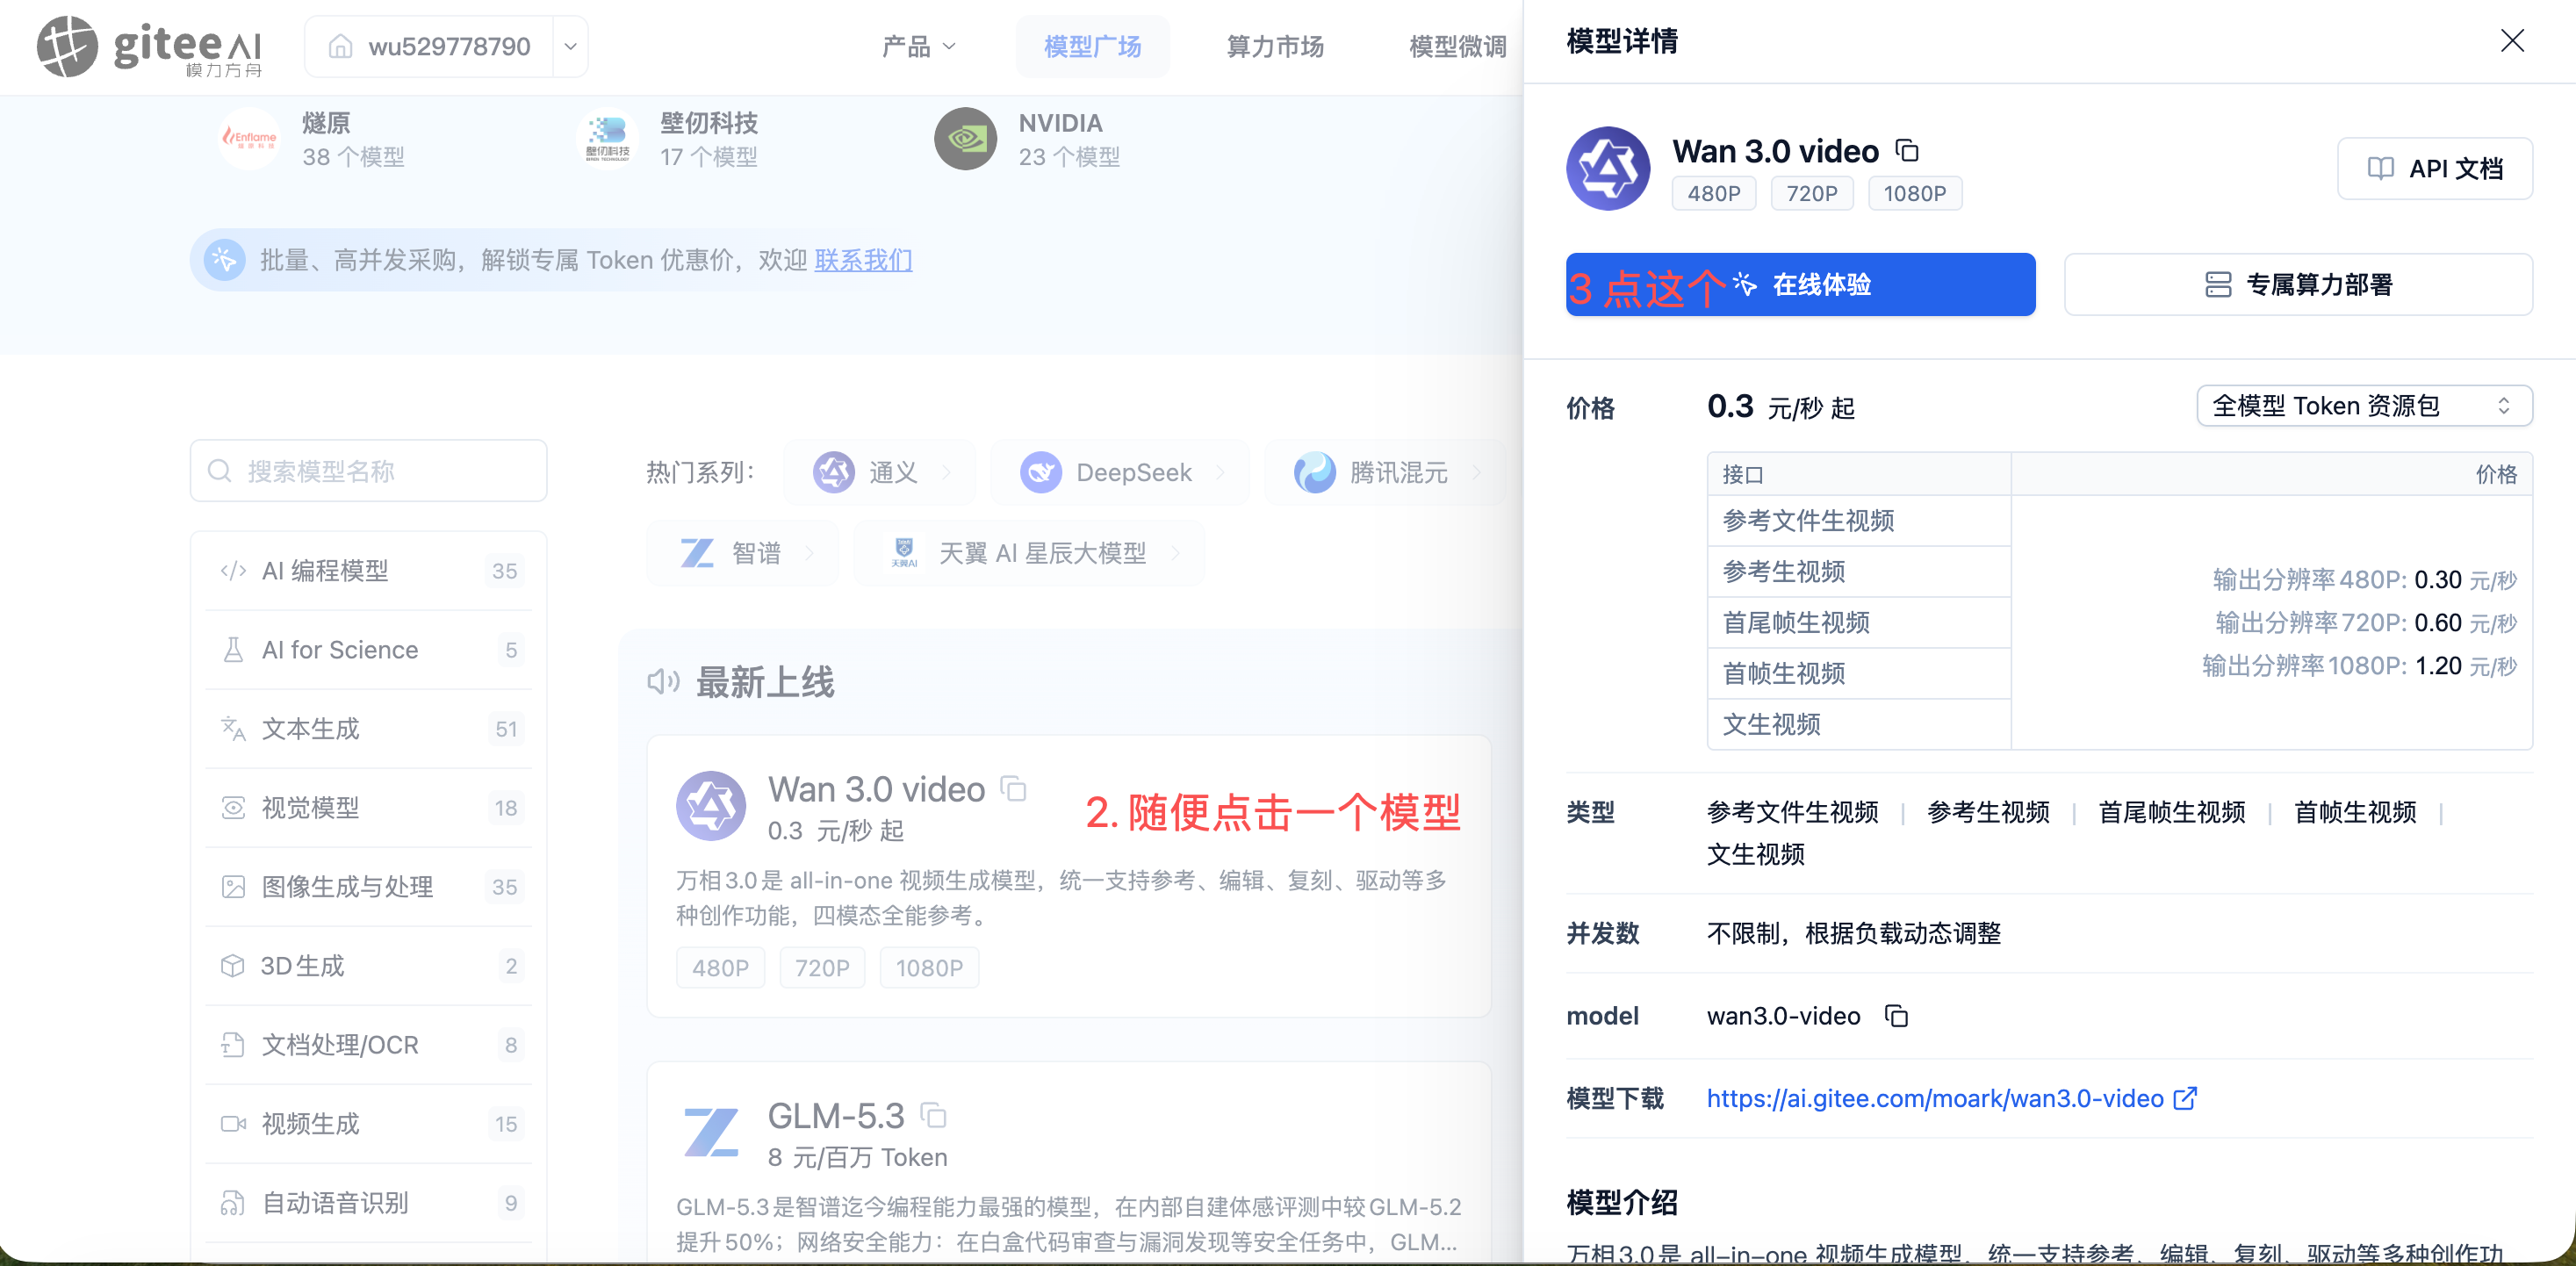
Task: Choose 专属算力部署 option
Action: pyautogui.click(x=2298, y=285)
